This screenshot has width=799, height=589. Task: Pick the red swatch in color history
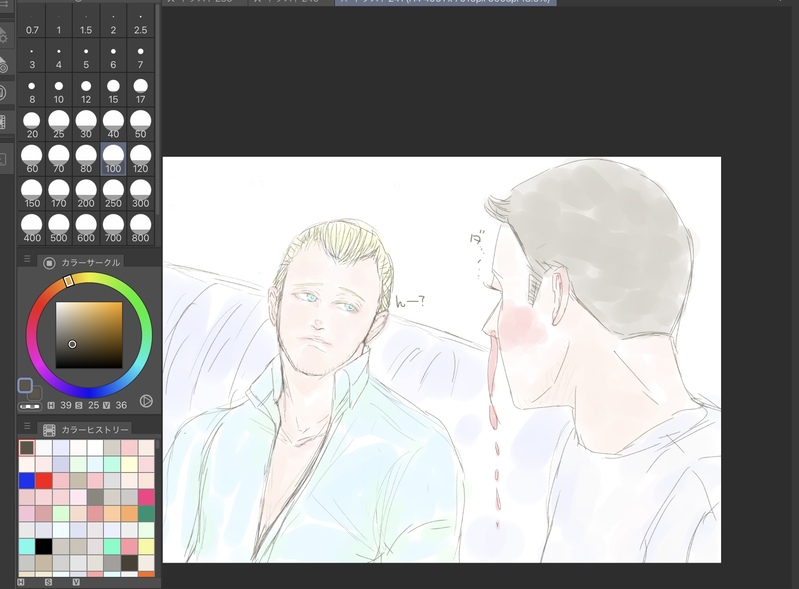pos(44,480)
